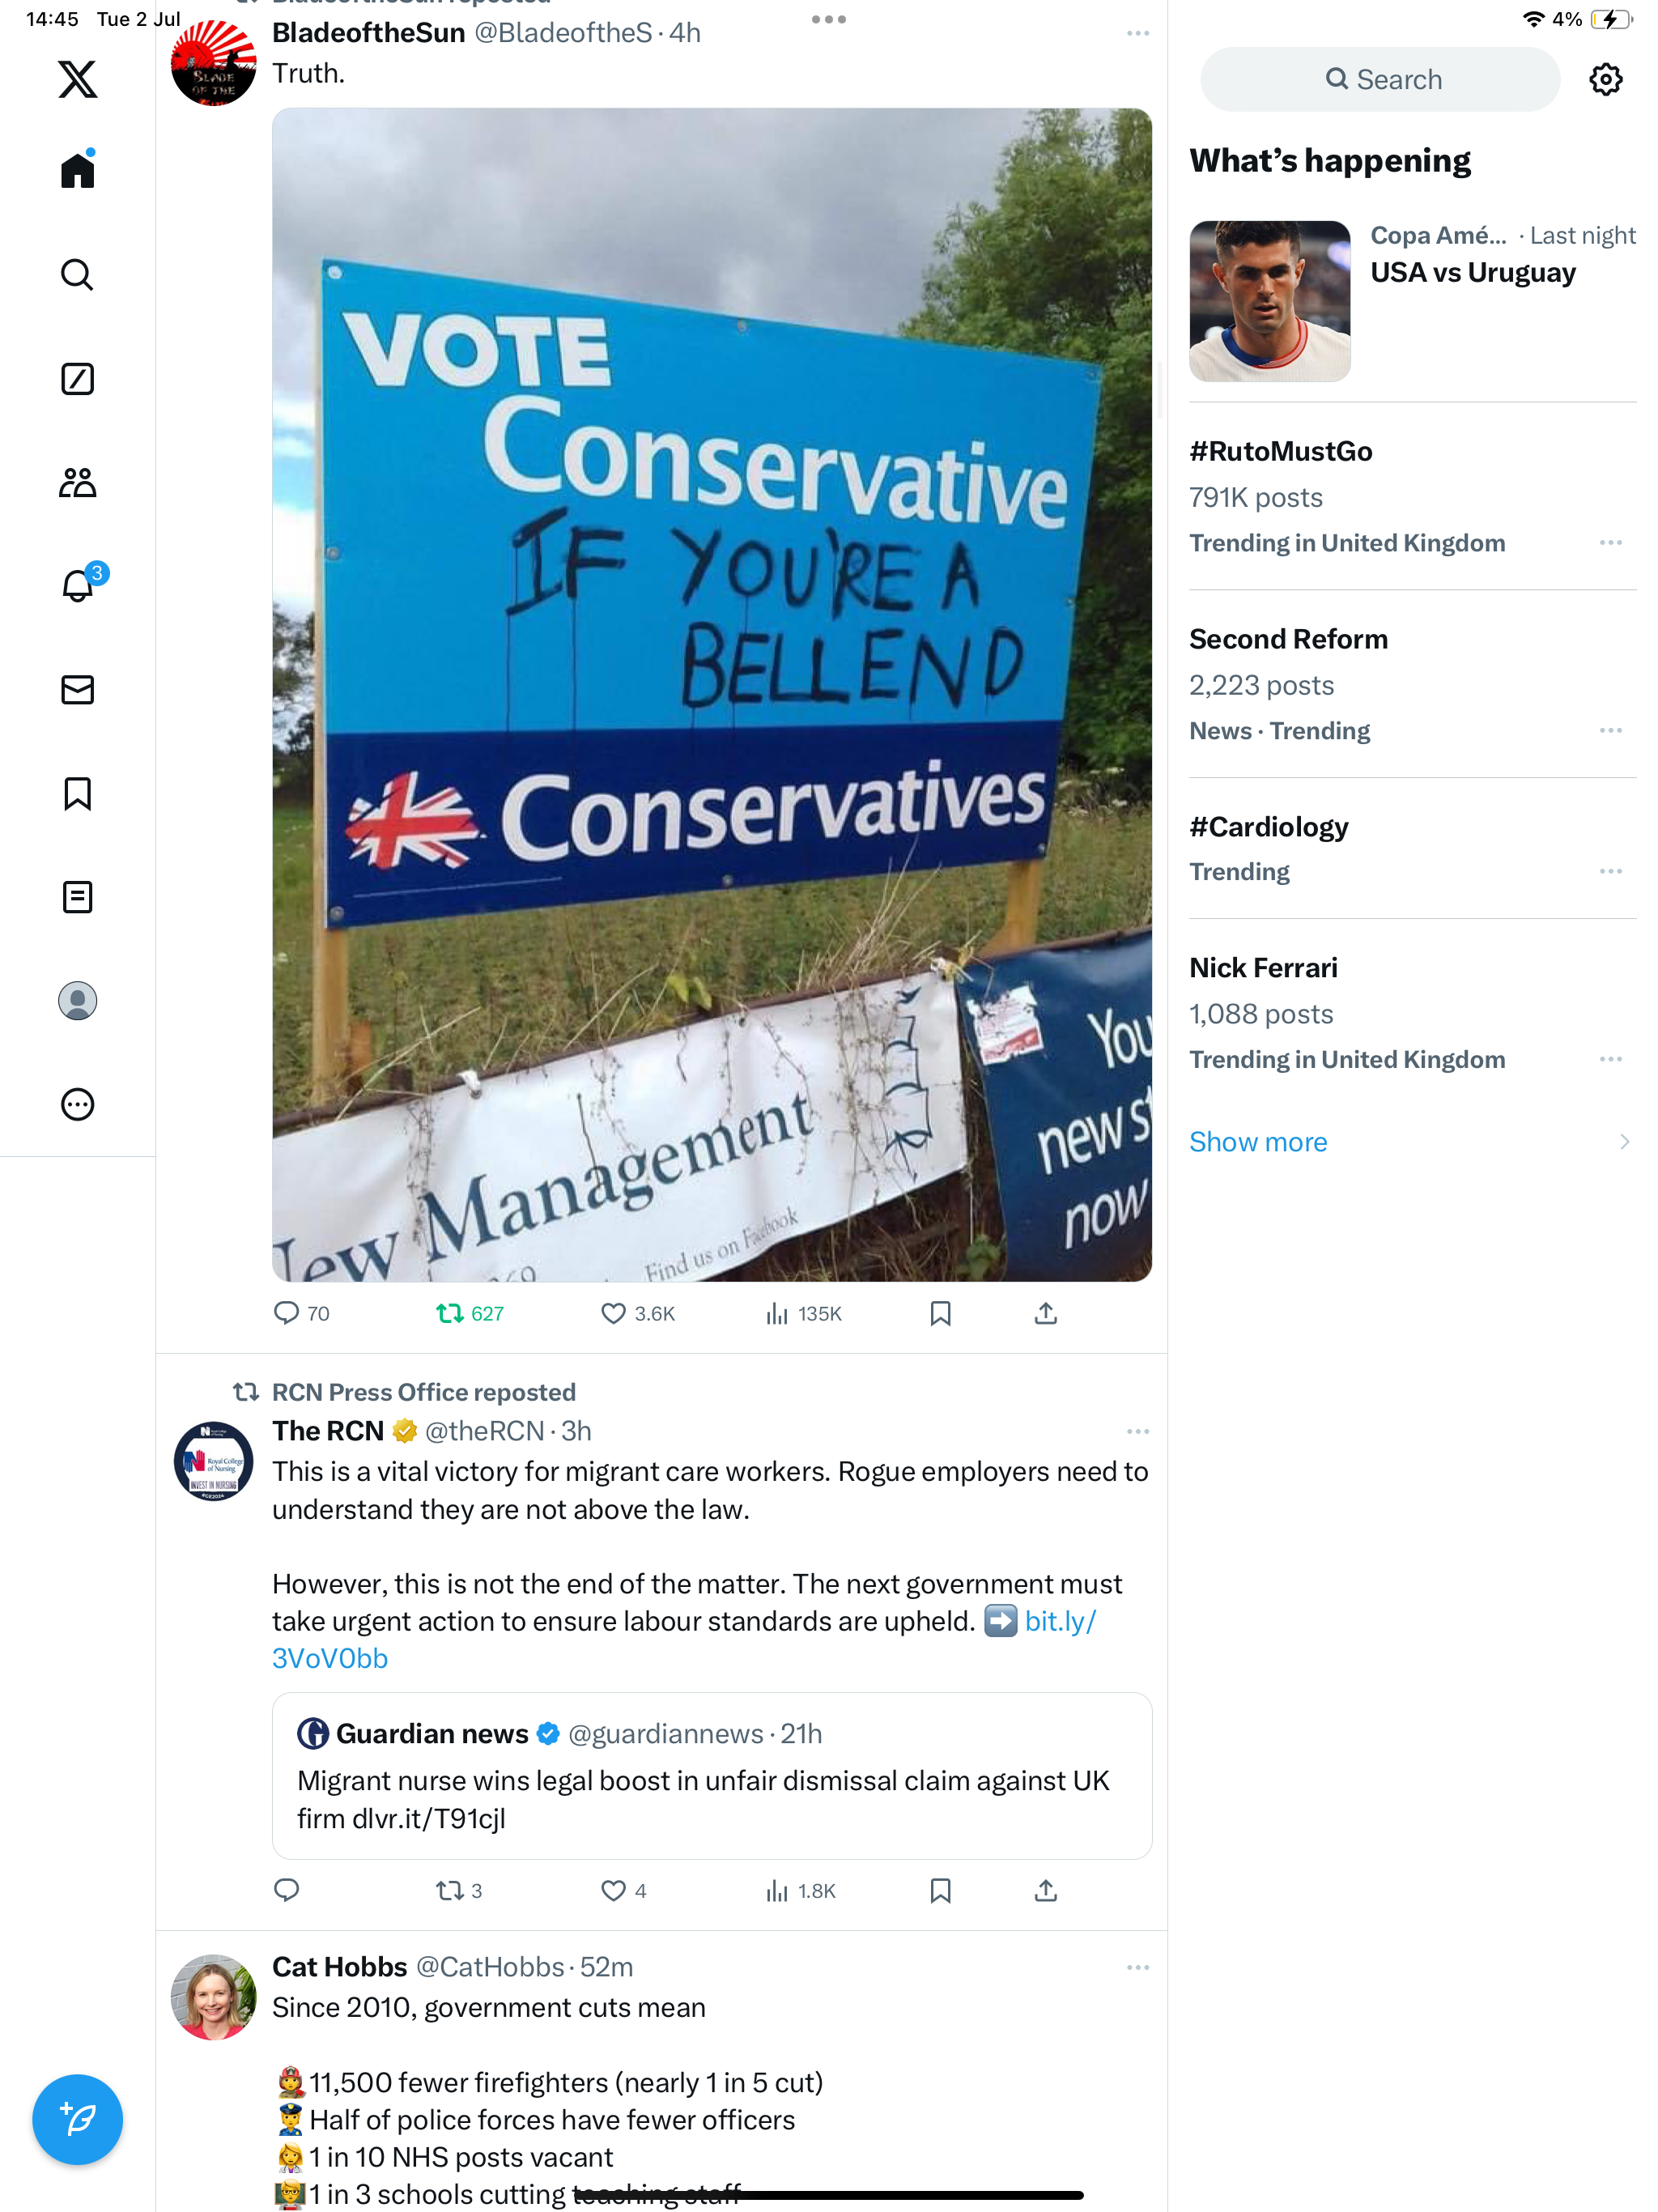Expand Show more trends chevron
Image resolution: width=1658 pixels, height=2212 pixels.
(1624, 1142)
